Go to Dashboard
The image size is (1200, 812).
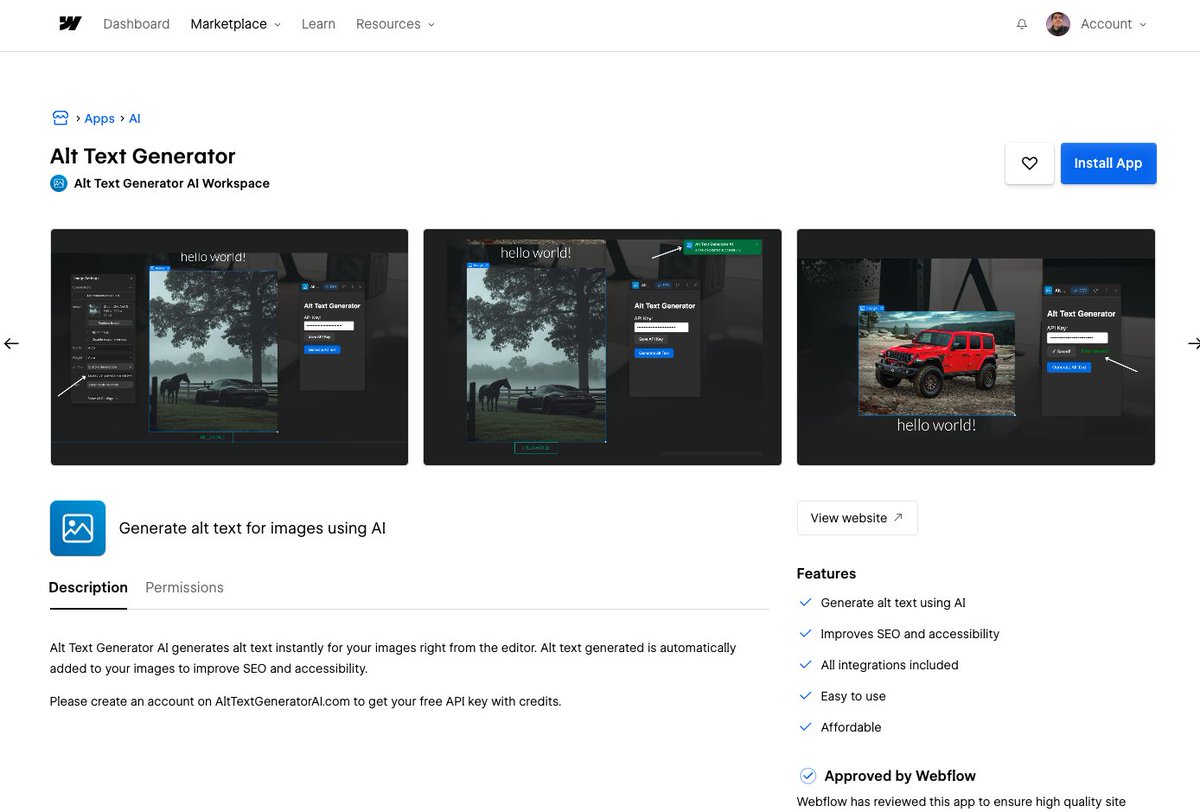[136, 24]
